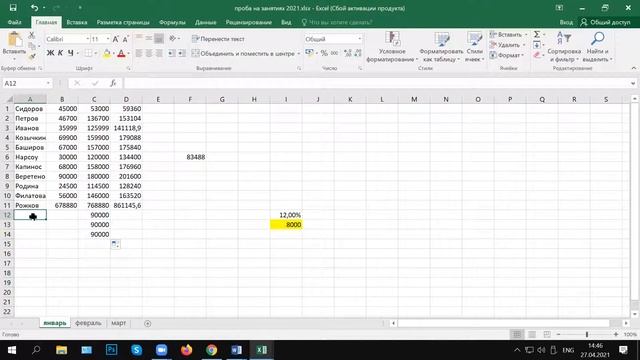This screenshot has width=640, height=360.
Task: Click Format (Формат) cells button
Action: pos(506,55)
